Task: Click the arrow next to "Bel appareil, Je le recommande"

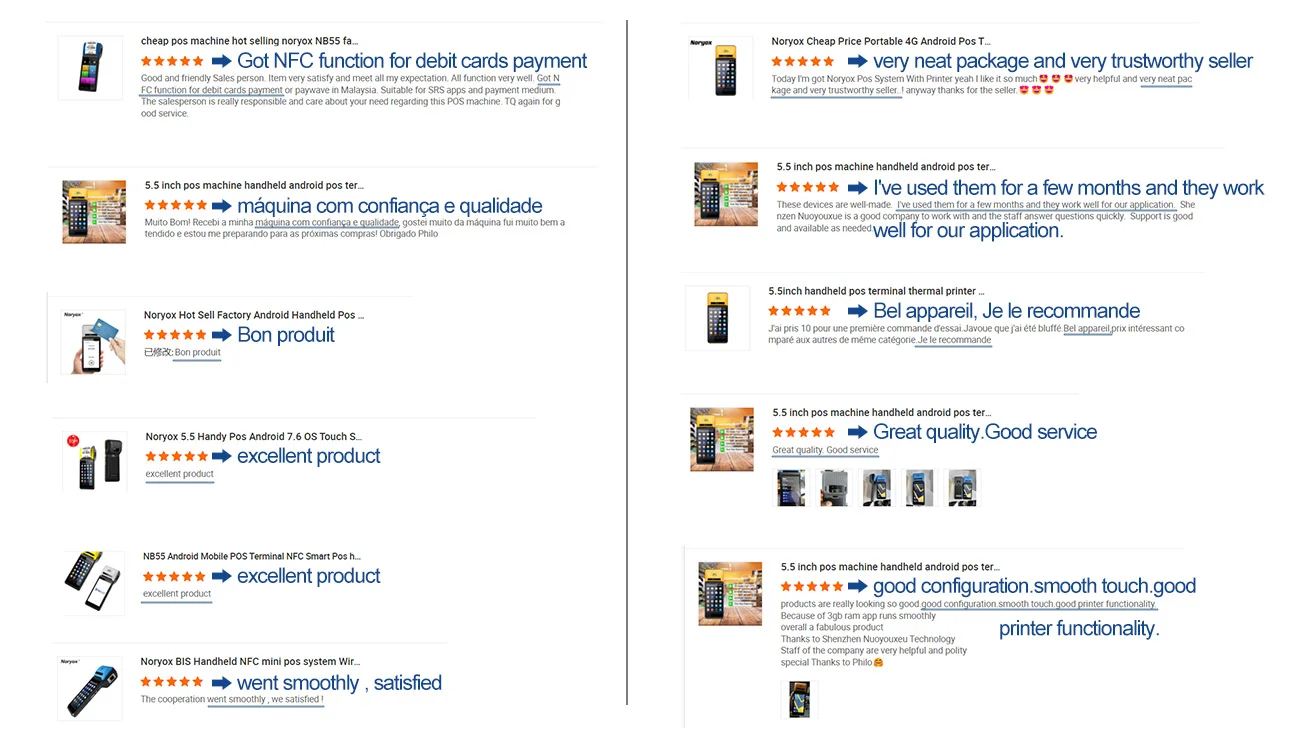Action: [857, 311]
